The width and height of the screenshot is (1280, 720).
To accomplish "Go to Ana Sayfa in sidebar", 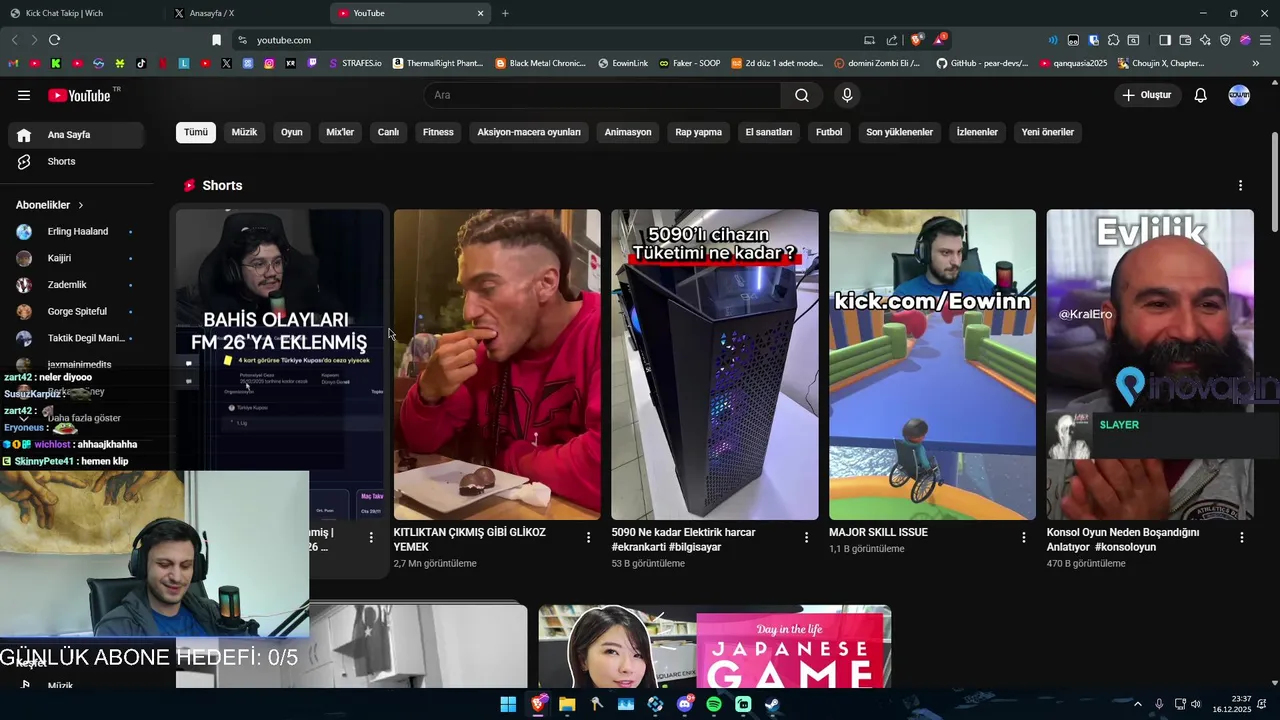I will click(x=76, y=135).
